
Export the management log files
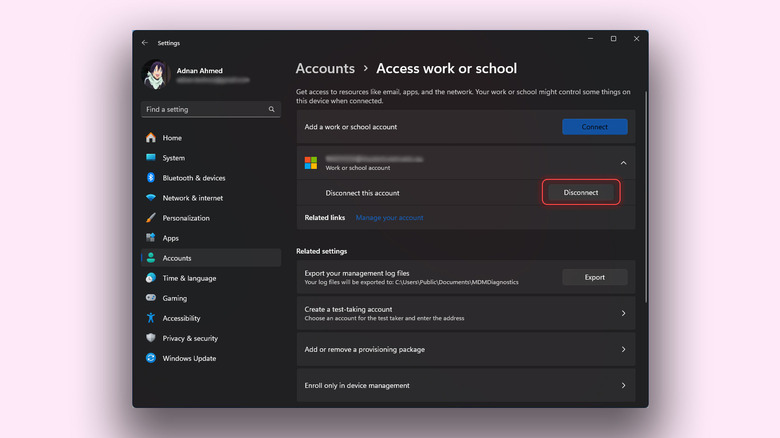click(594, 277)
